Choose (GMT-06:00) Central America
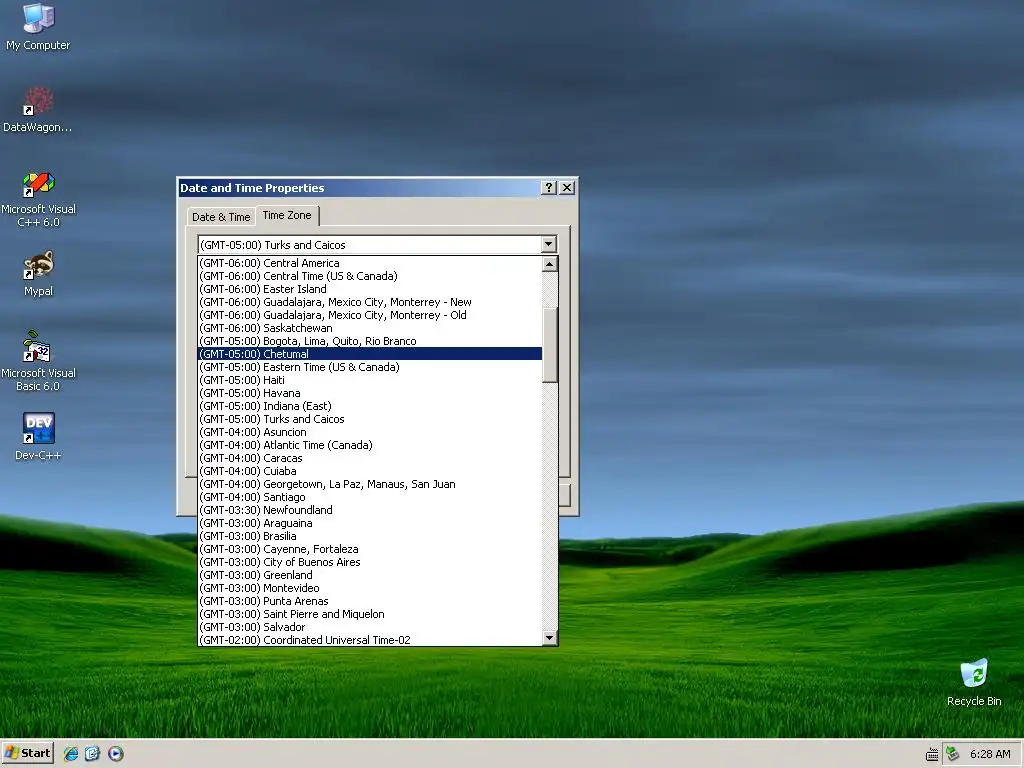This screenshot has width=1024, height=768. tap(370, 263)
